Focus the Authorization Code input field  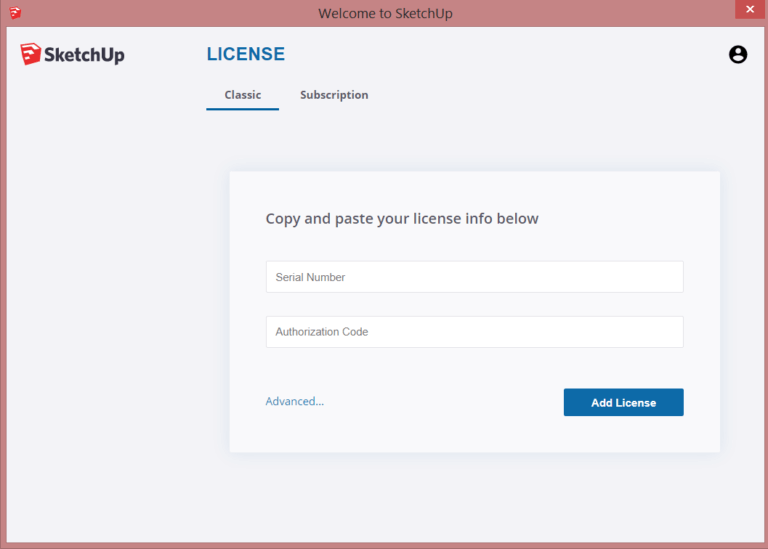474,332
